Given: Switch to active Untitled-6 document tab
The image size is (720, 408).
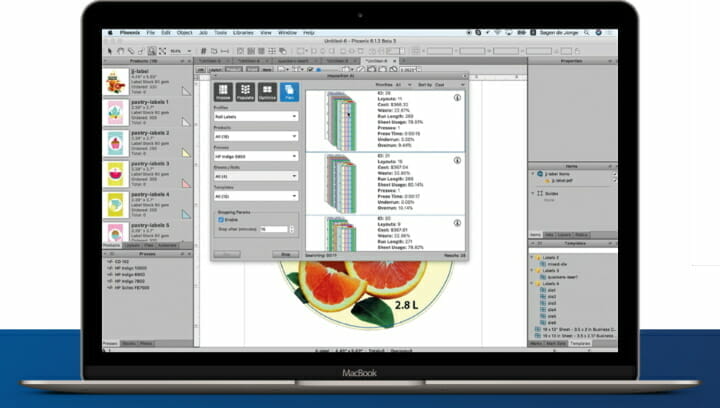Looking at the screenshot, I should 380,61.
